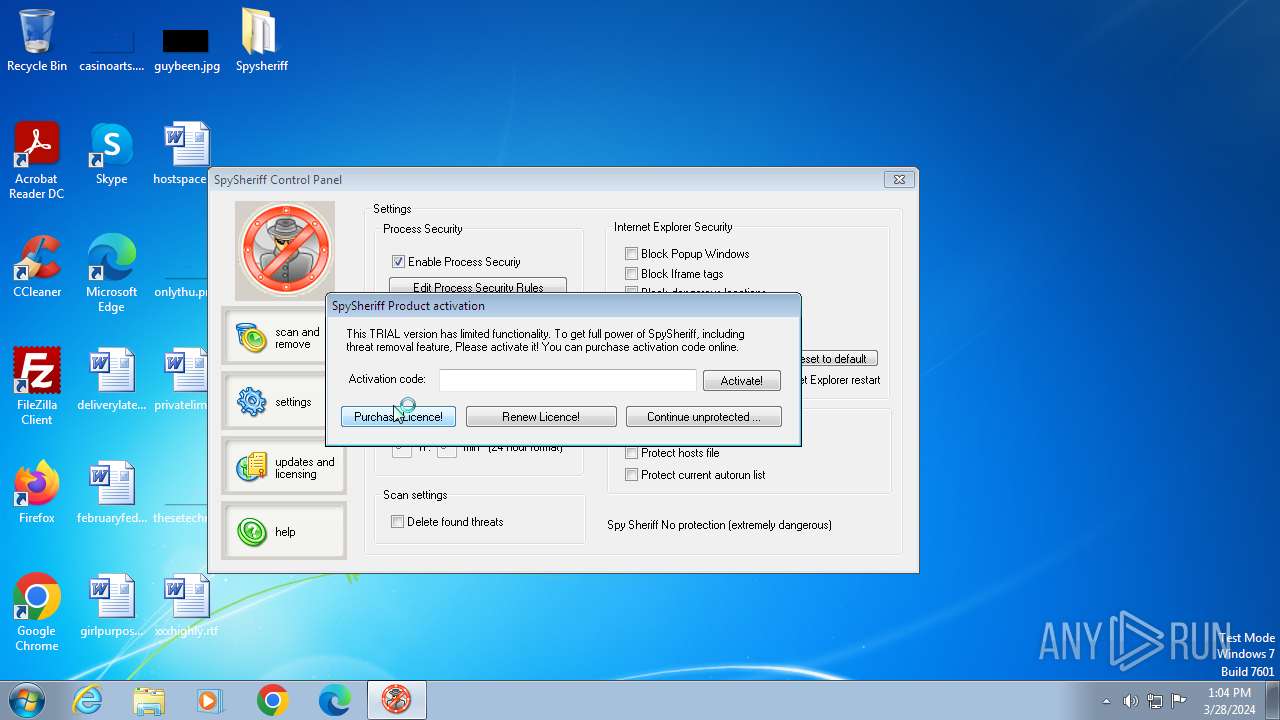Open the settings section in sidebar
Image resolution: width=1280 pixels, height=720 pixels.
284,402
